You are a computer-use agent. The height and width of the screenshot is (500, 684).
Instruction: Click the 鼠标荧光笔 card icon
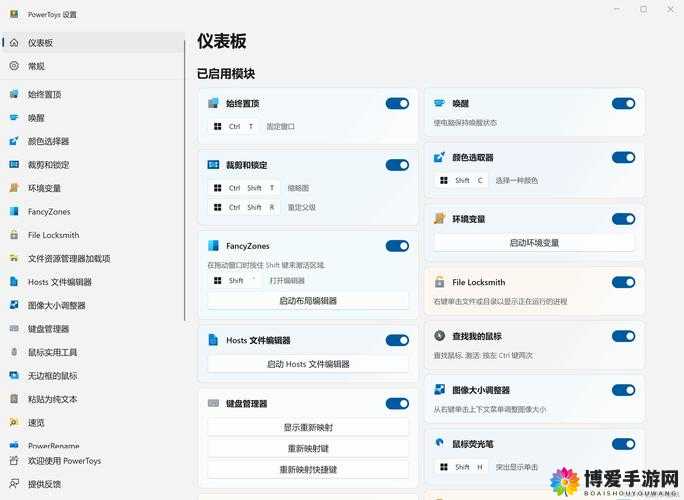[x=440, y=443]
